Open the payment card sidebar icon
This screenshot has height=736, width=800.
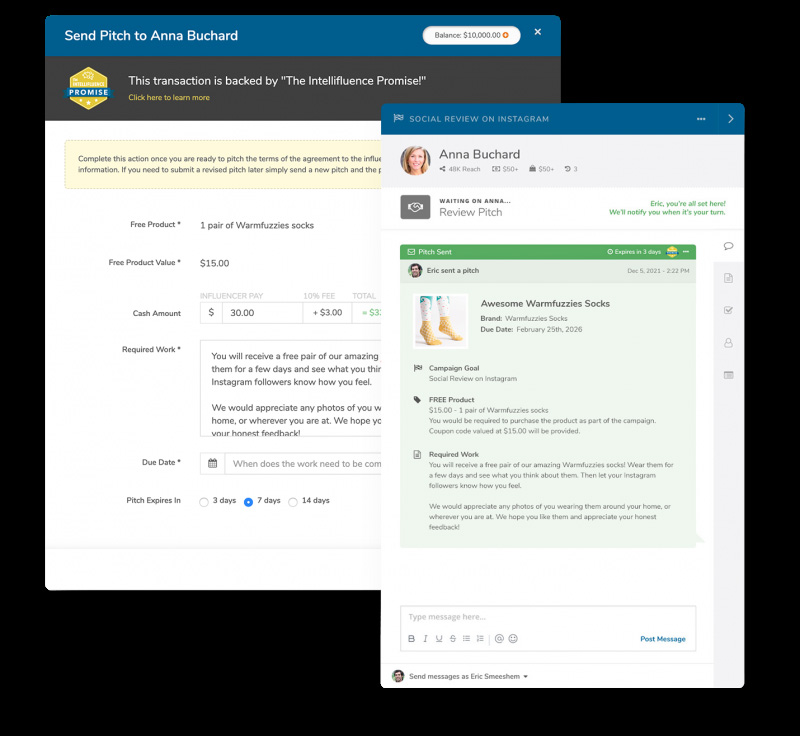click(729, 375)
